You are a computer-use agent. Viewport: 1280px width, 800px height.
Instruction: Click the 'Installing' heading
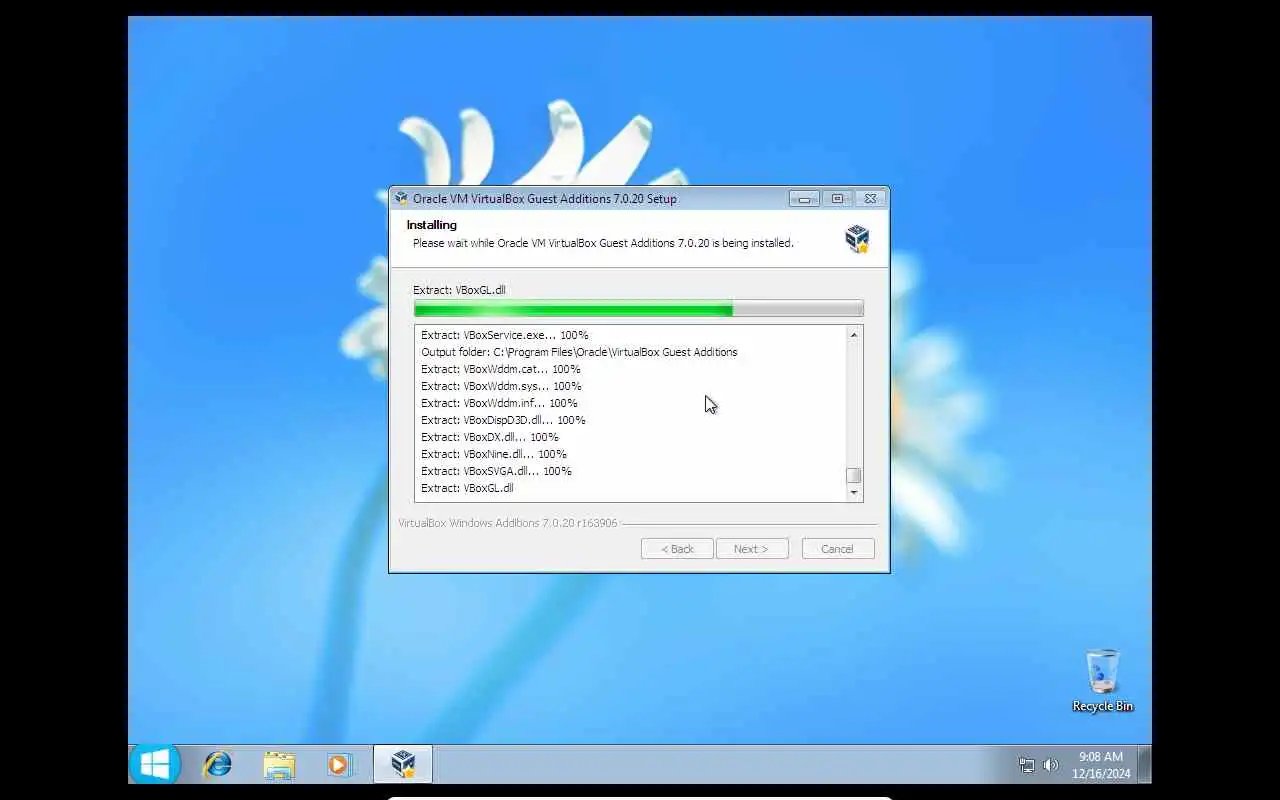(x=431, y=225)
